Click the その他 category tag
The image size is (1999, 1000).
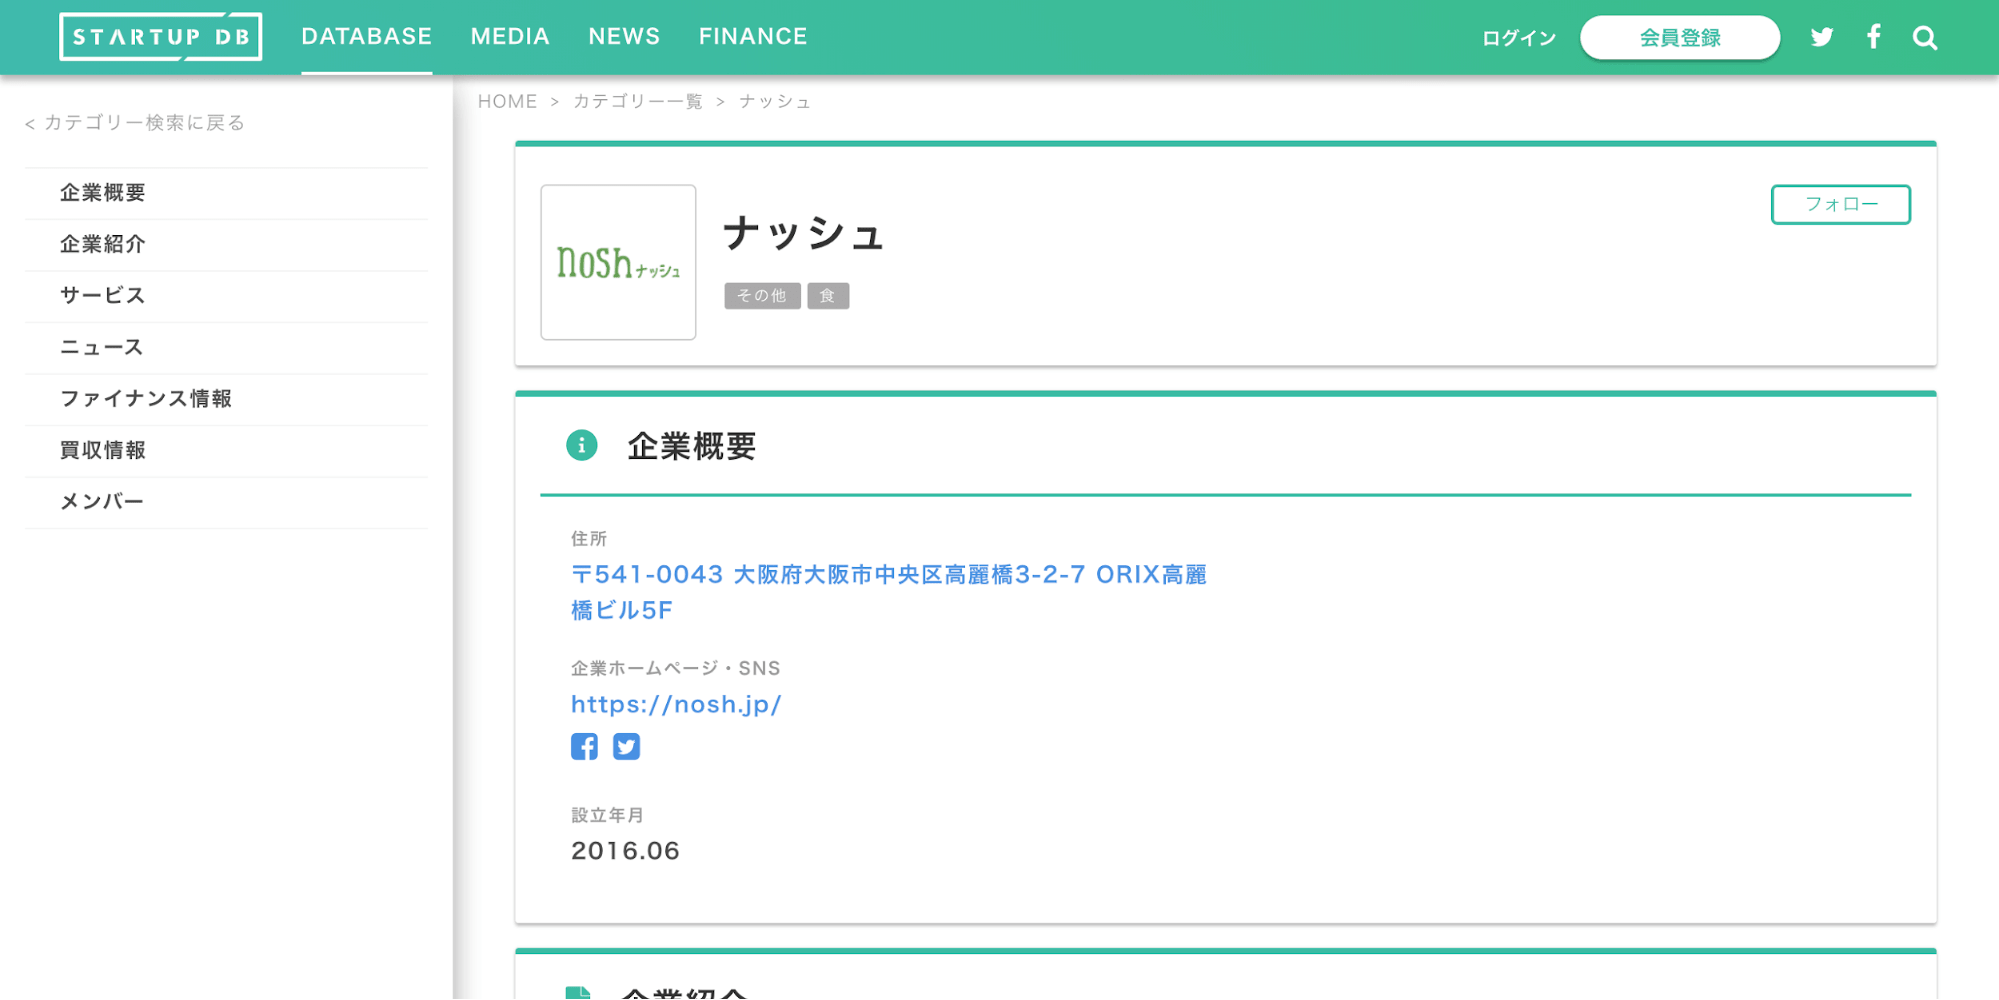[762, 296]
